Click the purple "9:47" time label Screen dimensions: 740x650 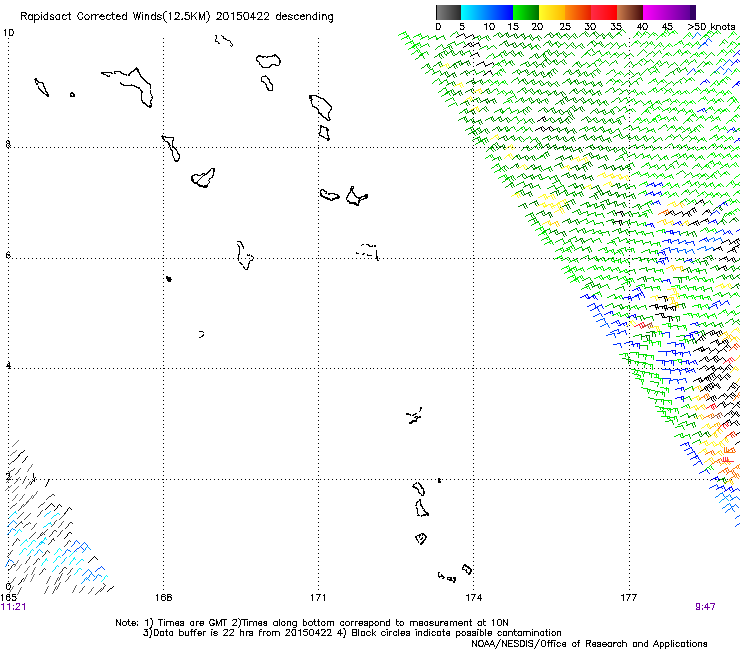tap(705, 607)
